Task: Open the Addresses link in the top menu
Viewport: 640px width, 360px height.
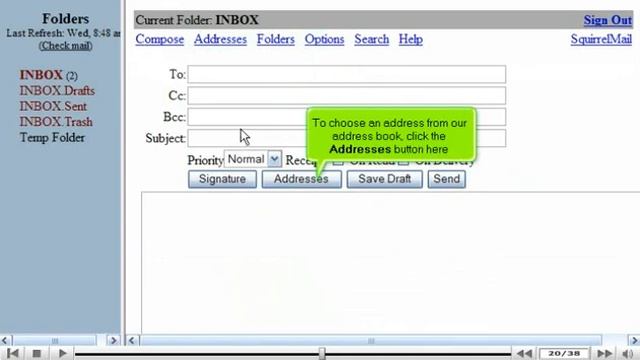Action: (x=220, y=39)
